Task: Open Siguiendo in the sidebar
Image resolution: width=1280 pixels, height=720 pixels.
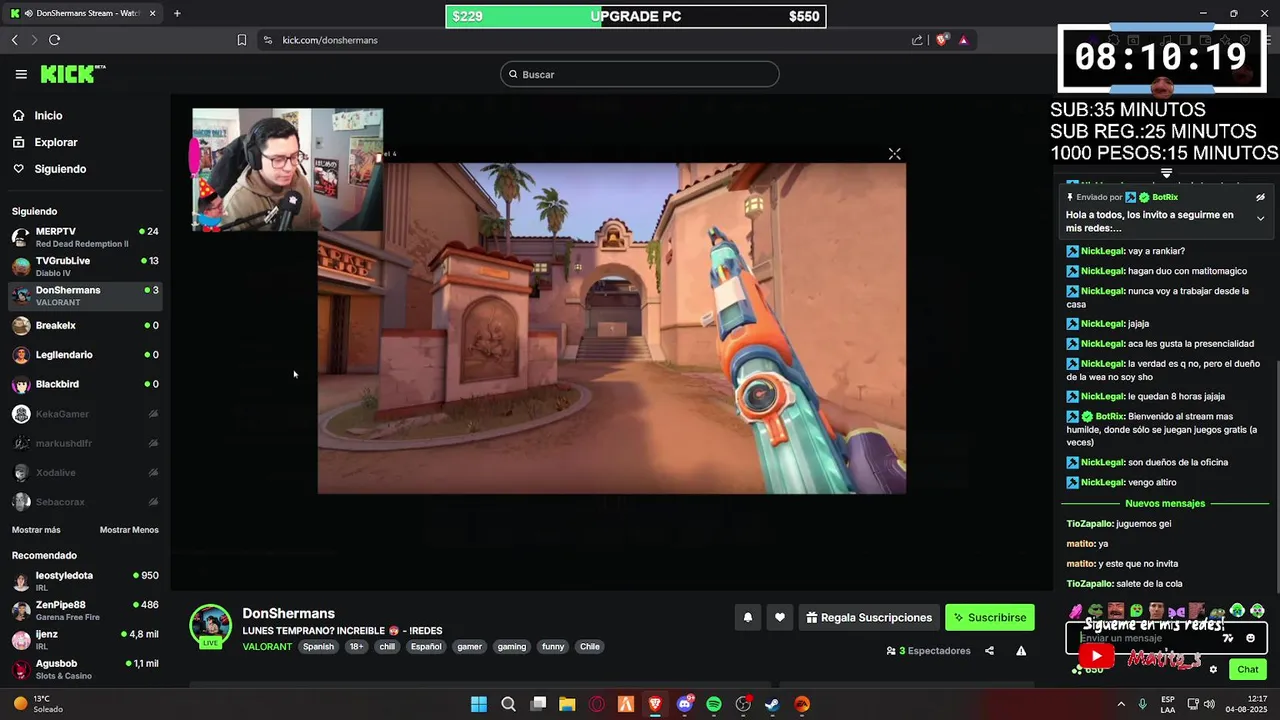Action: click(x=60, y=169)
